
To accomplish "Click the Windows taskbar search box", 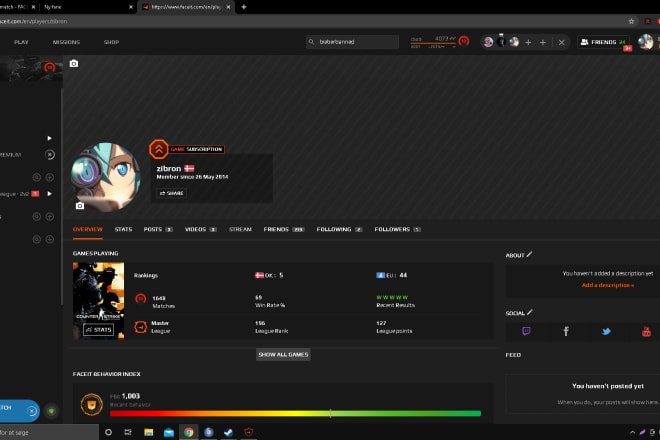I will [49, 432].
